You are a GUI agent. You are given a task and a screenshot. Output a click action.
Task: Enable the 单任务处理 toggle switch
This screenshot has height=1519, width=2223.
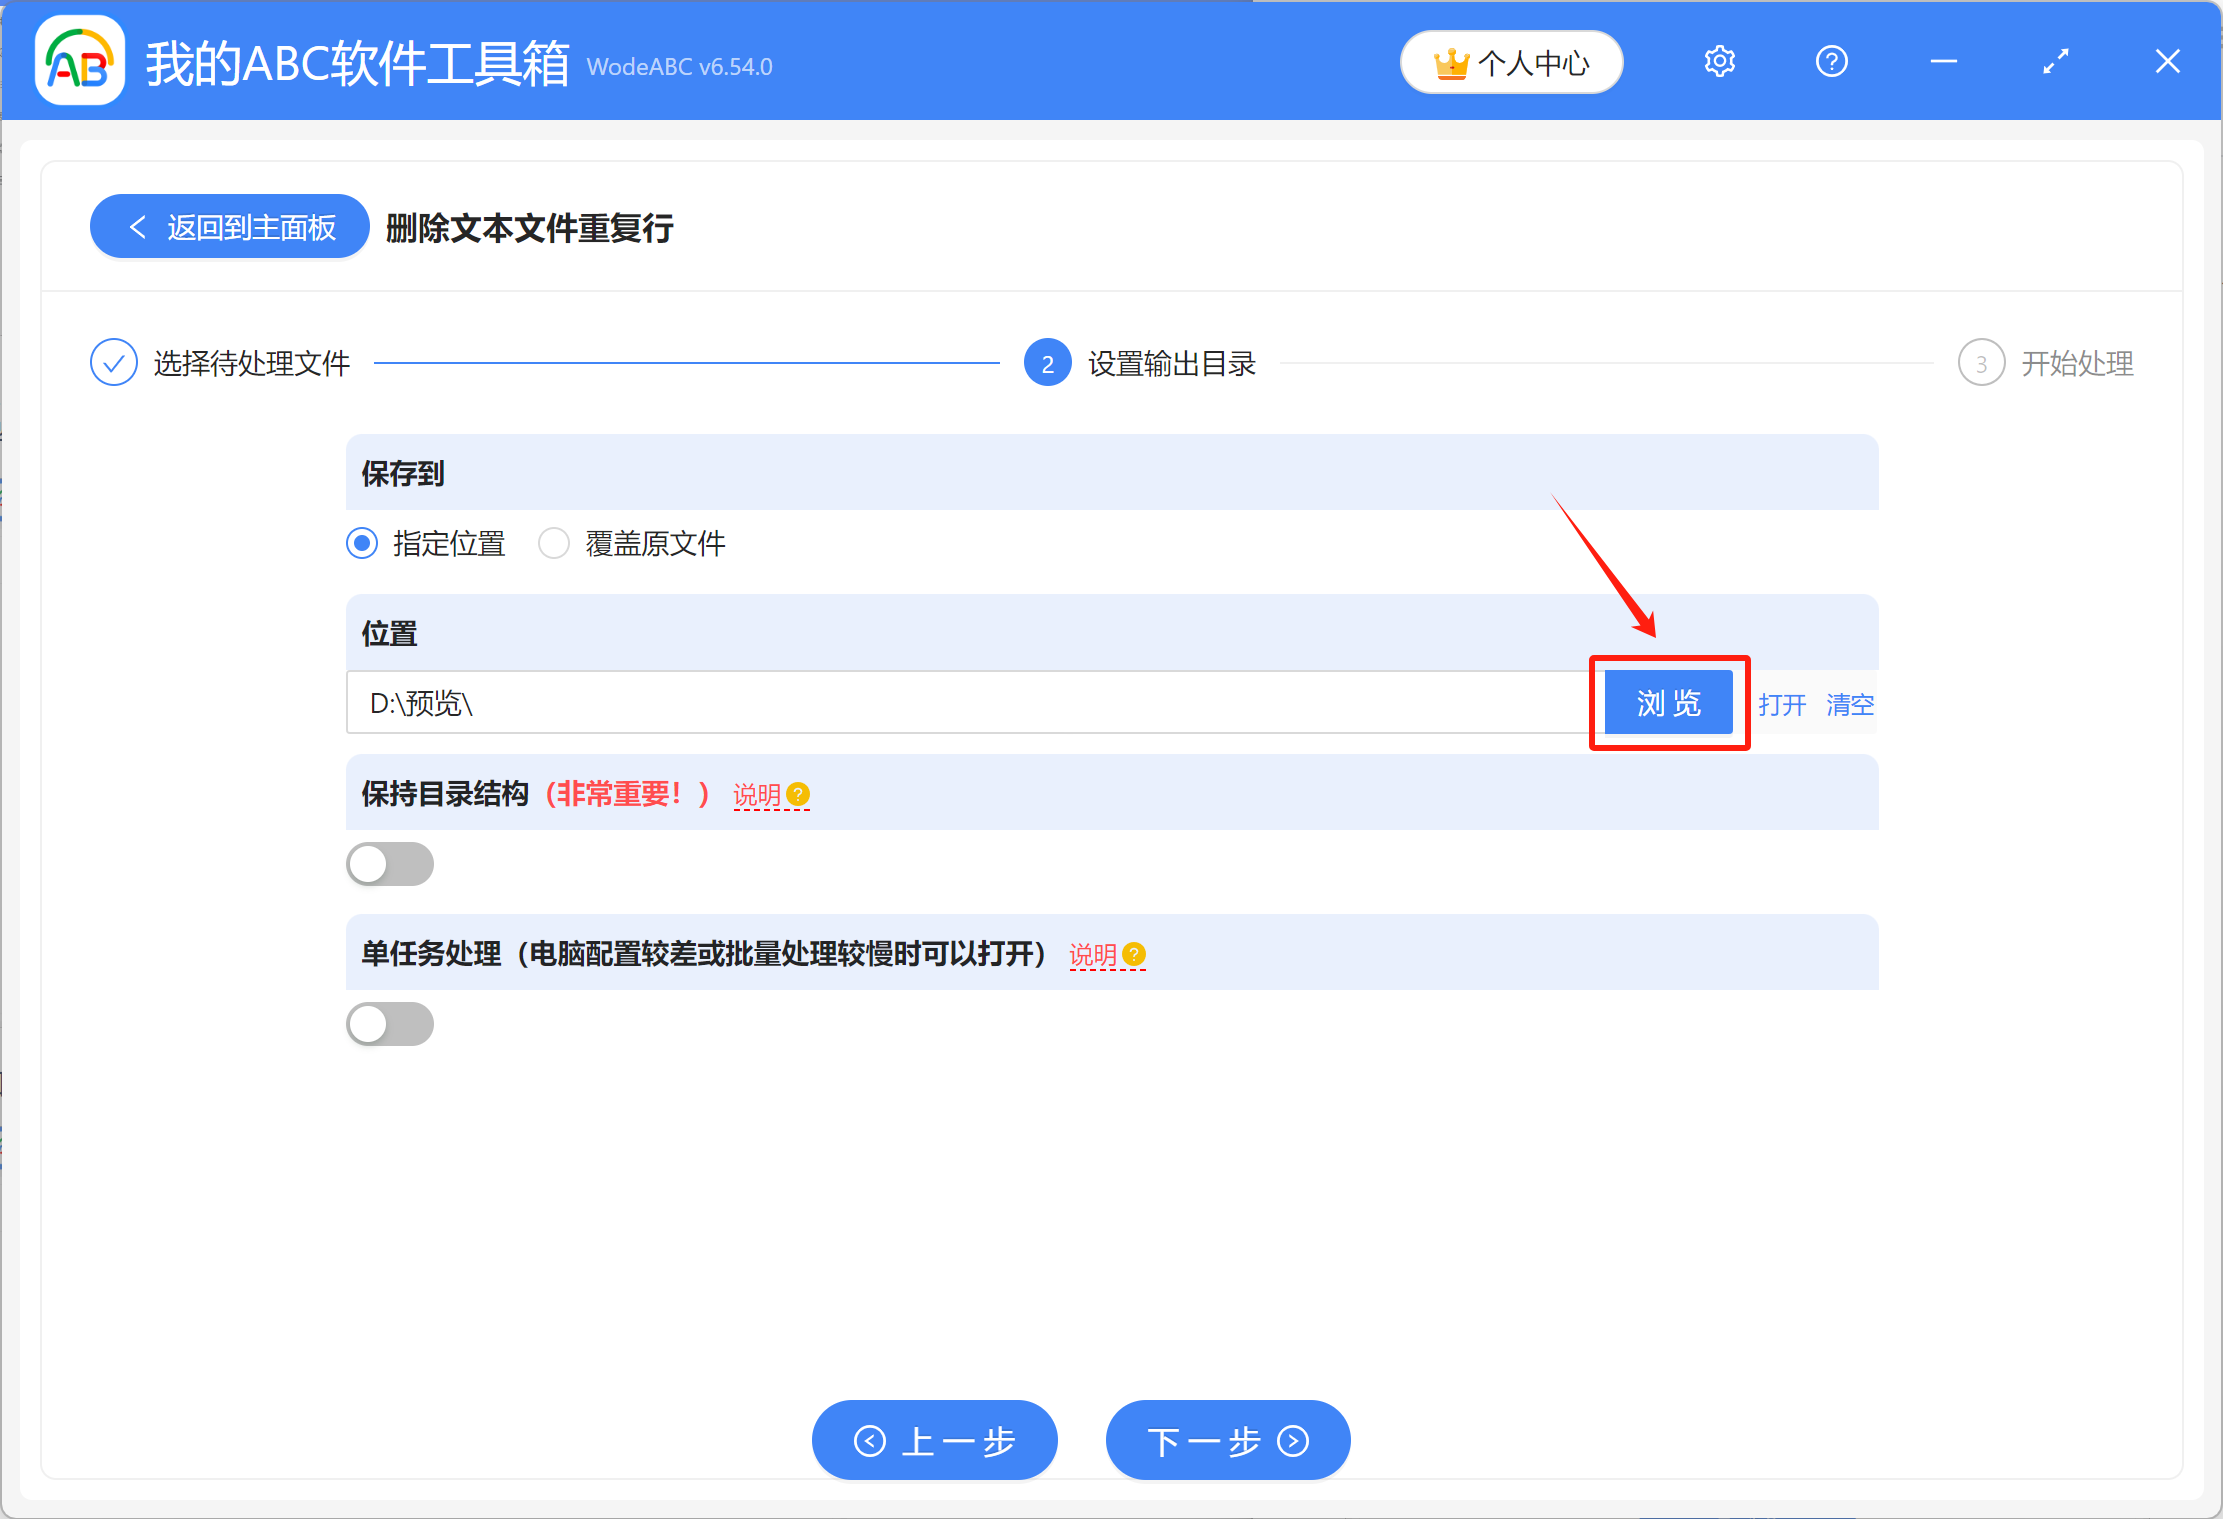click(x=390, y=1023)
